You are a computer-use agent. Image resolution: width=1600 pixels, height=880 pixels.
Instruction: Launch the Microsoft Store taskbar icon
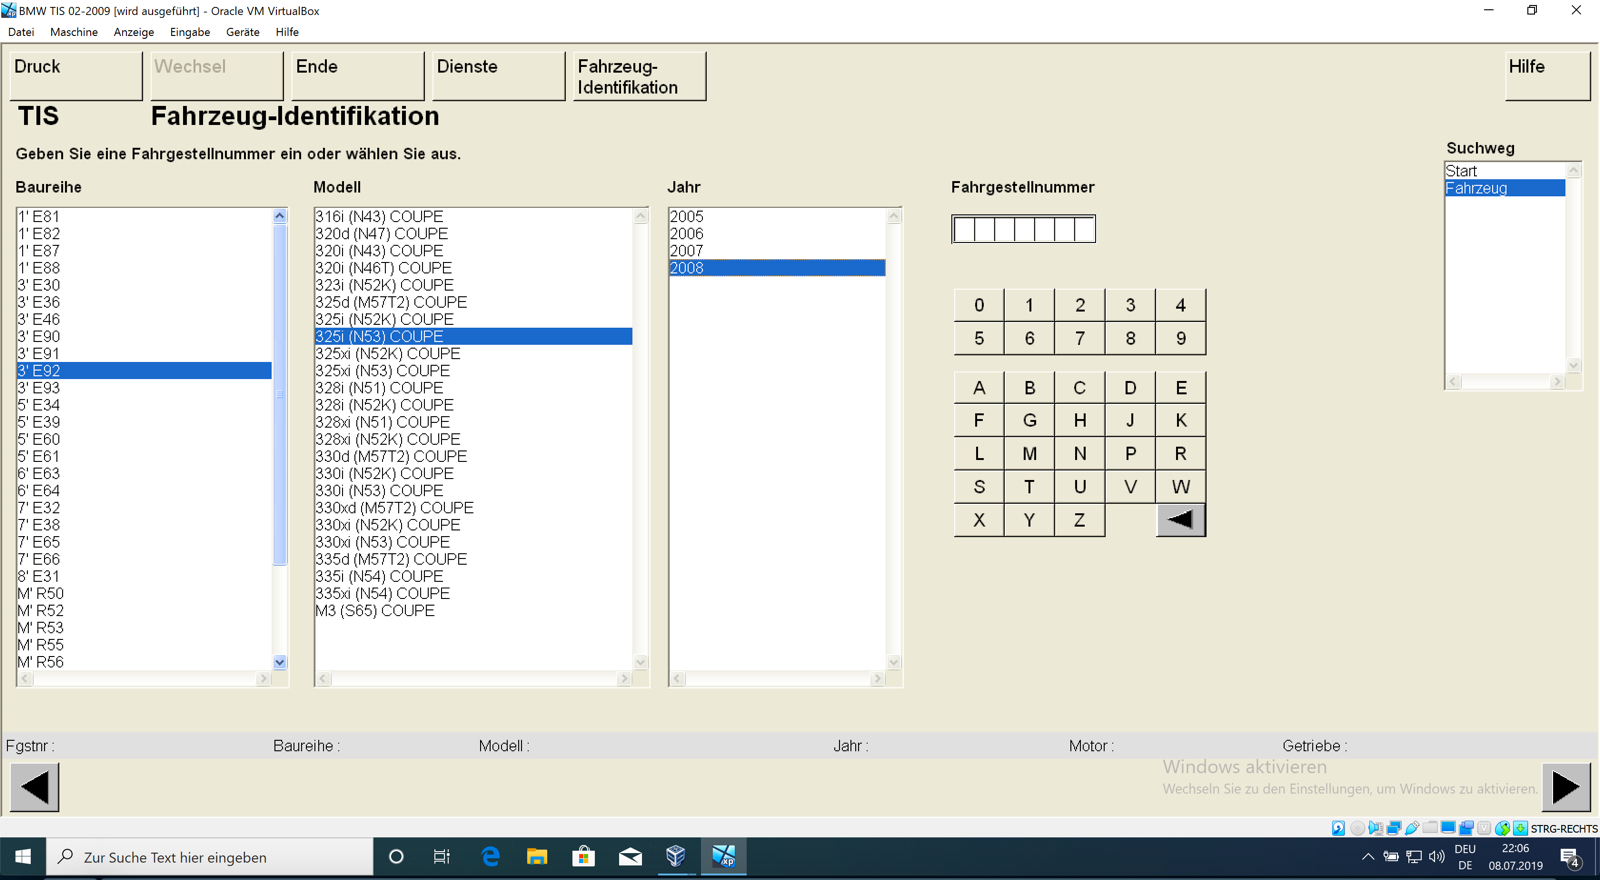pos(583,857)
